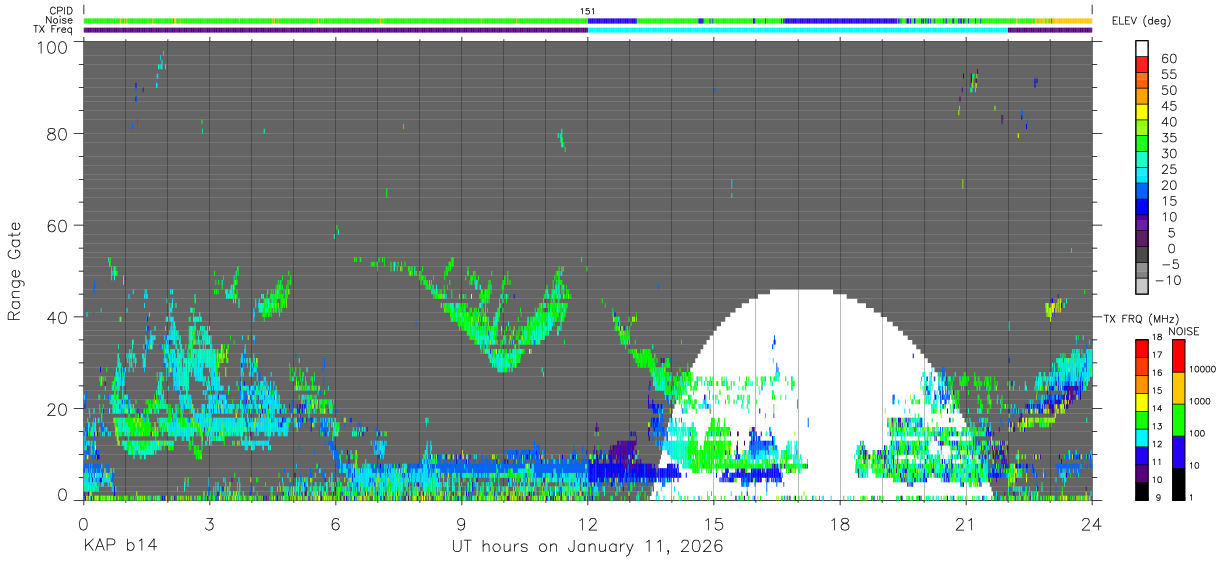Select the 21 tick on UT hours axis
1228x567 pixels.
point(966,524)
